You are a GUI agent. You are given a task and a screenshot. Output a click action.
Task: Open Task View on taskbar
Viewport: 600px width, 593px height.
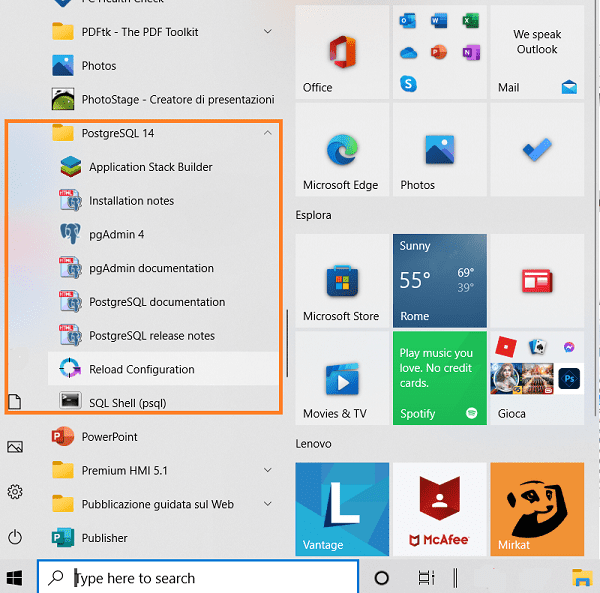click(426, 578)
